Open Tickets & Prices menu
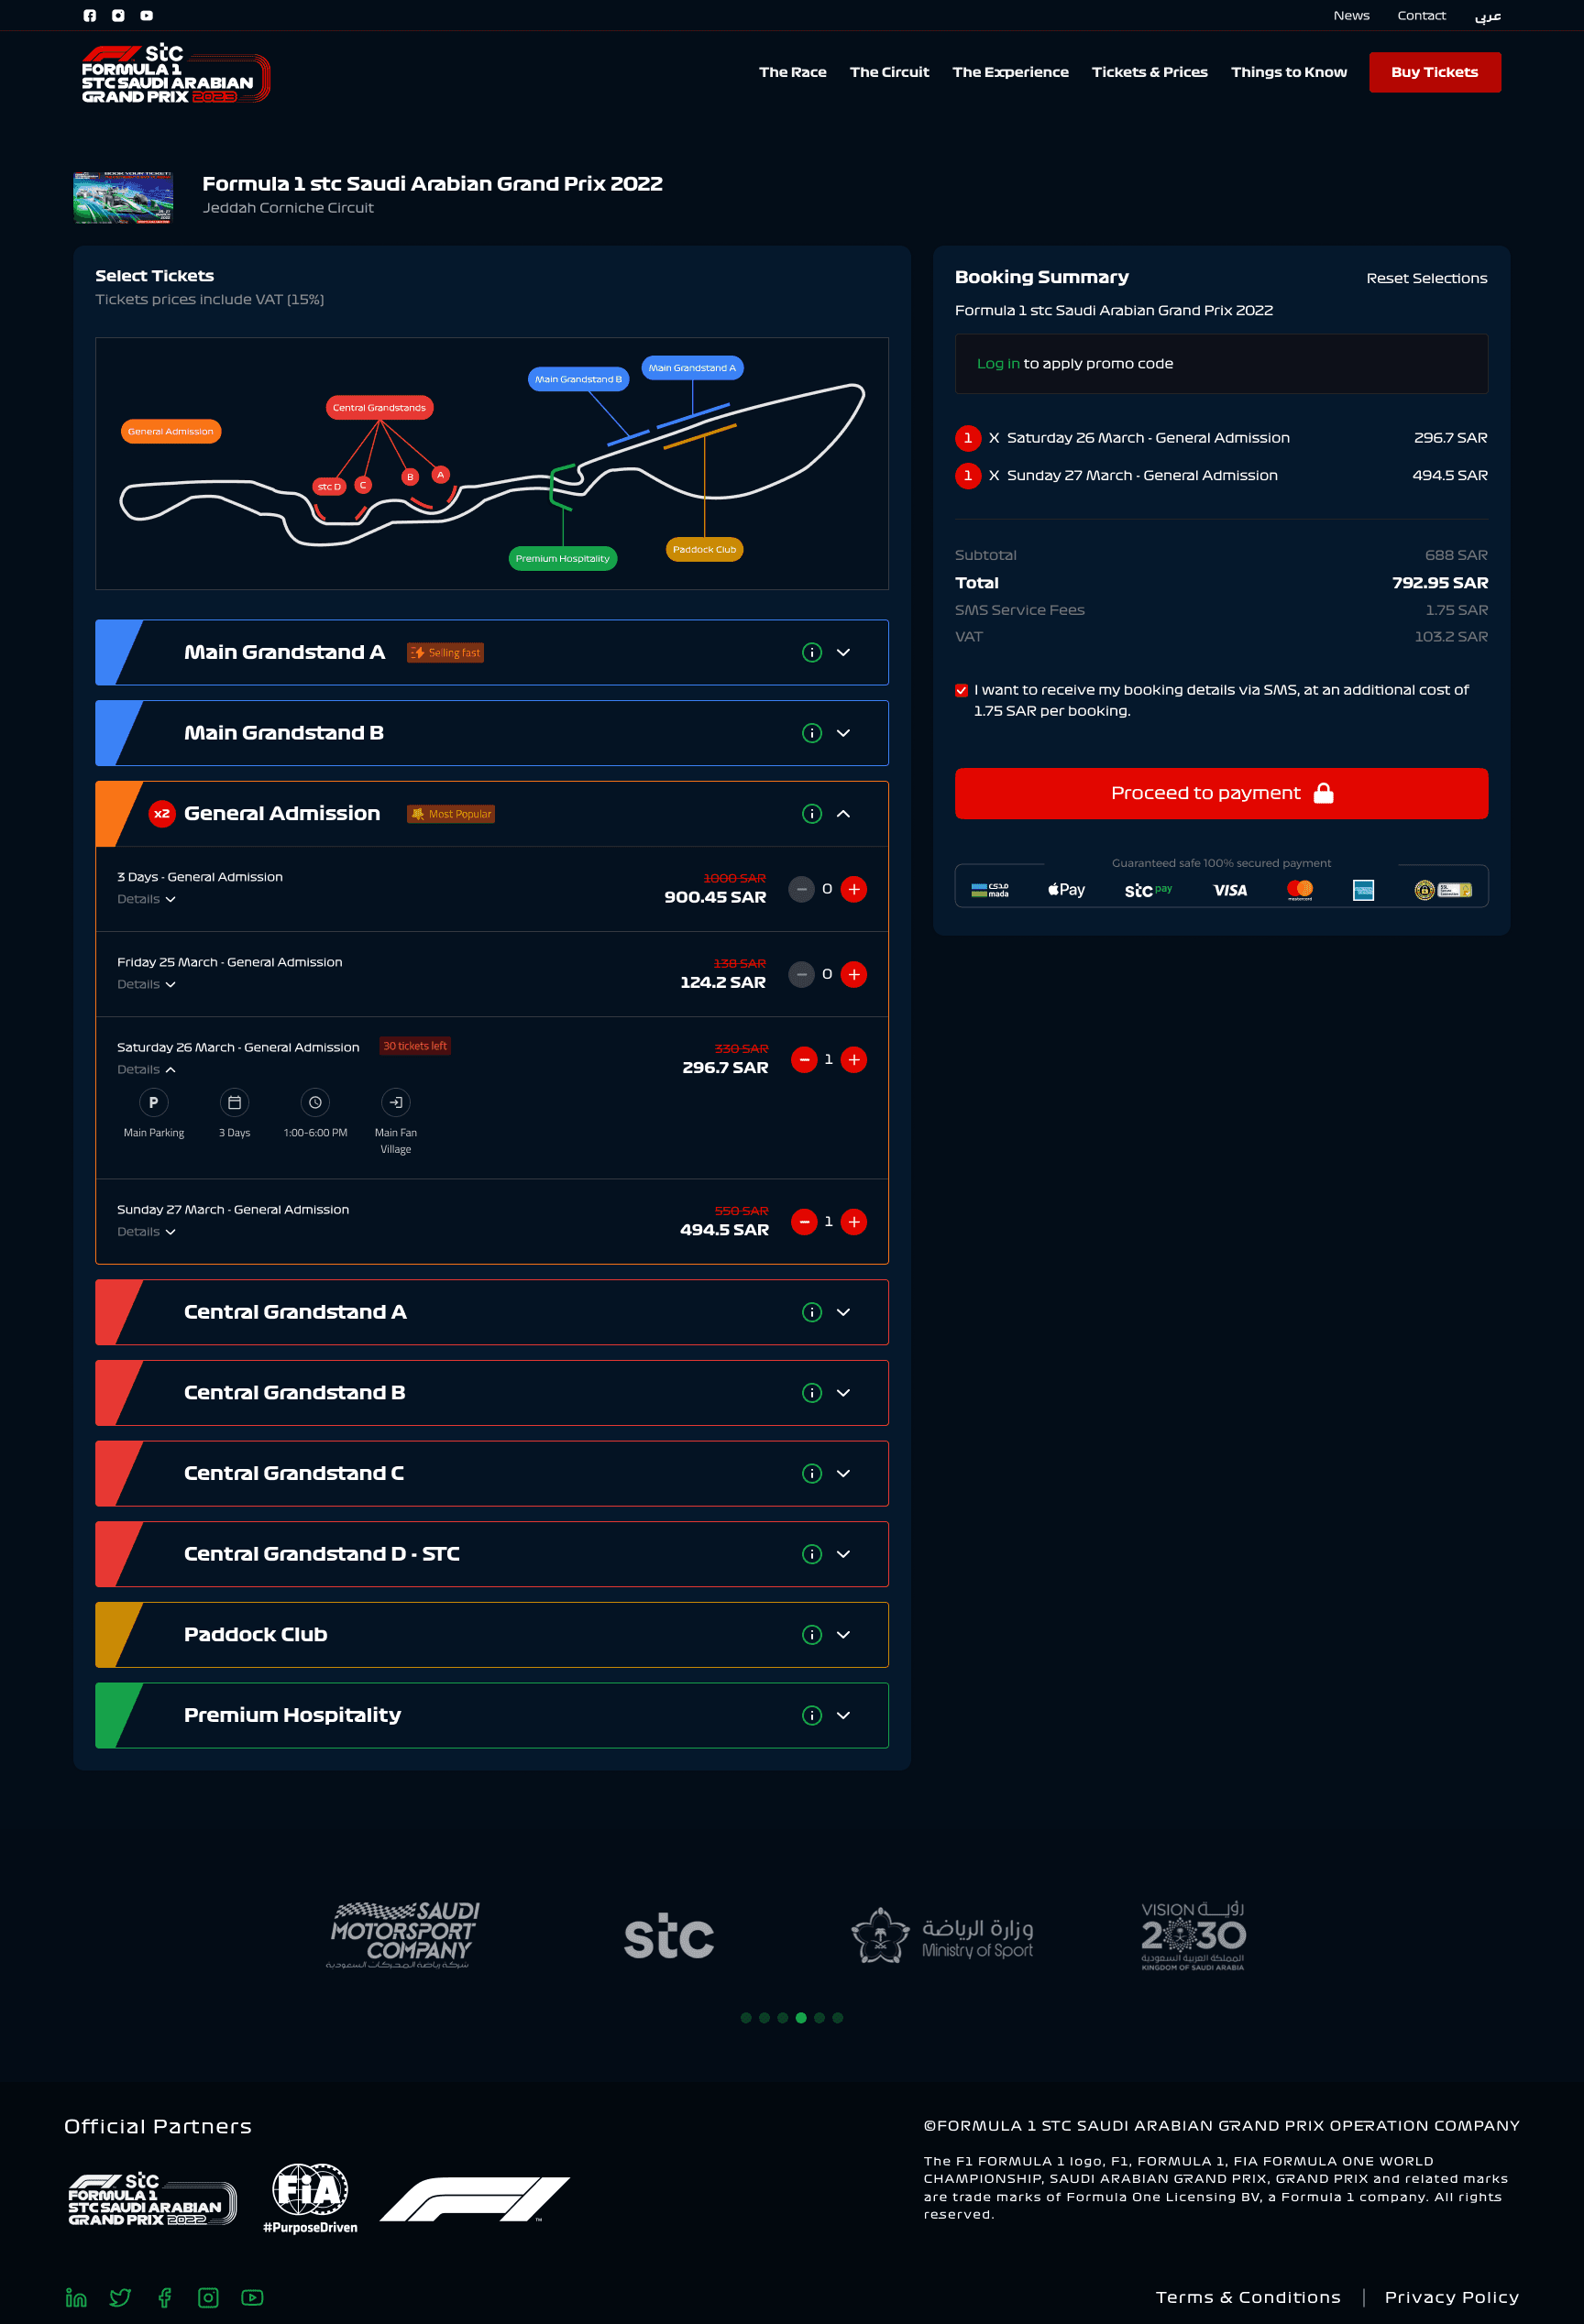Viewport: 1584px width, 2324px height. click(x=1149, y=72)
